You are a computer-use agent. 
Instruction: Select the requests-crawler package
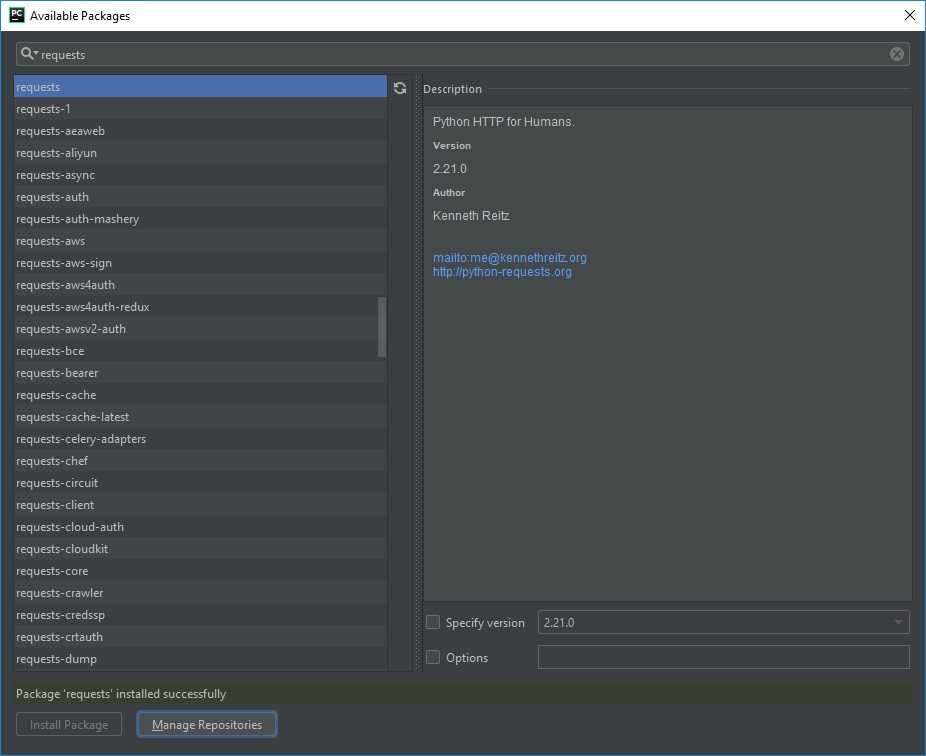[60, 593]
